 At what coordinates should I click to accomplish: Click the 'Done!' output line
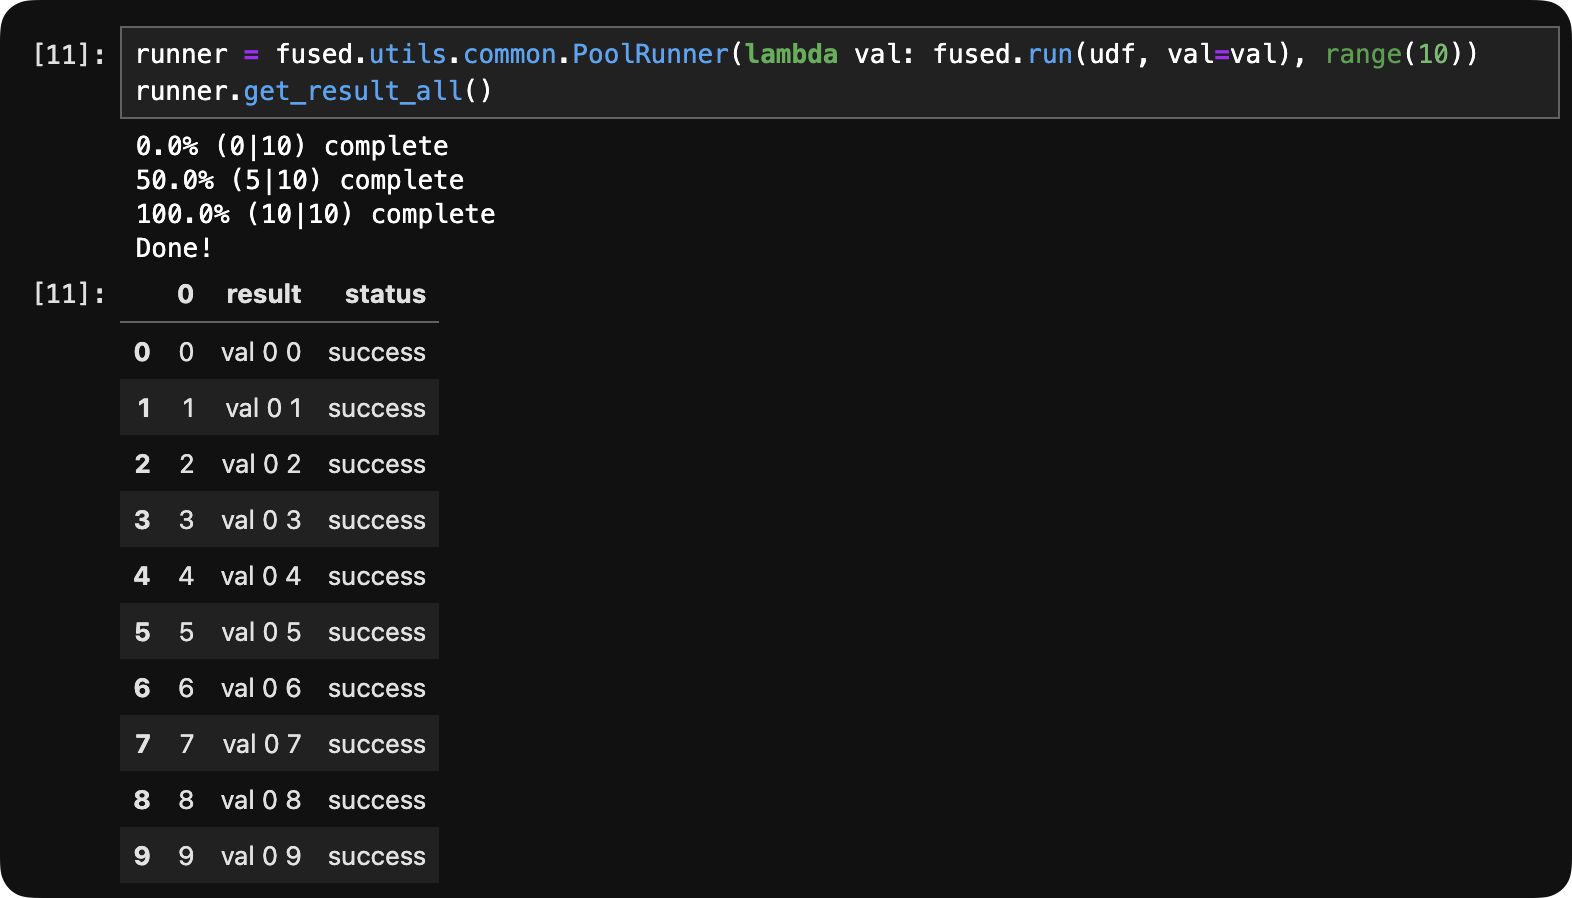click(x=174, y=248)
